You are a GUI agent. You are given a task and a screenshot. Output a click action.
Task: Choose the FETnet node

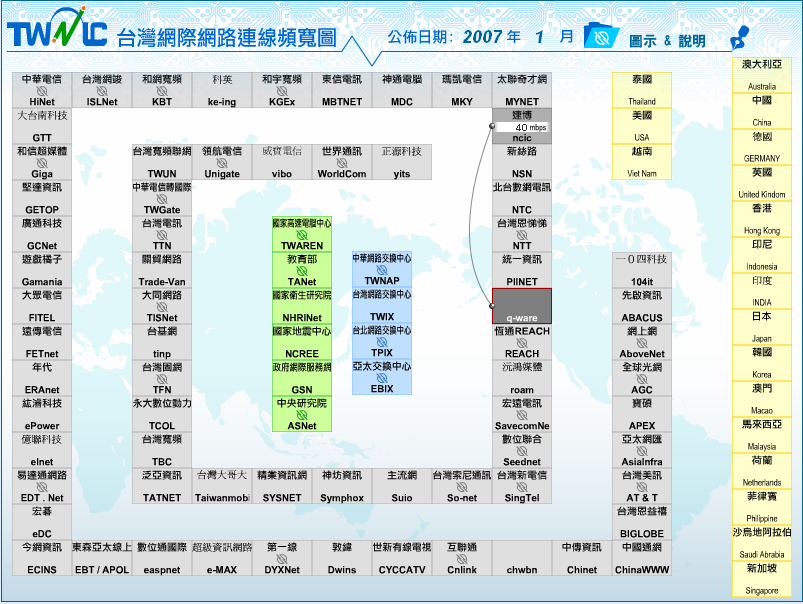(42, 342)
